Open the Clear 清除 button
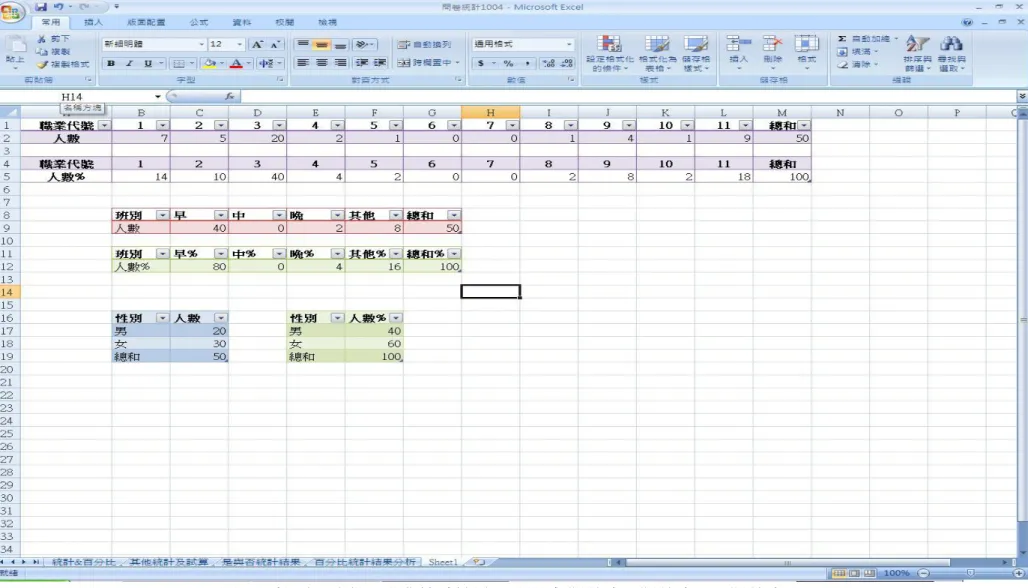Image resolution: width=1028 pixels, height=588 pixels. coord(858,64)
